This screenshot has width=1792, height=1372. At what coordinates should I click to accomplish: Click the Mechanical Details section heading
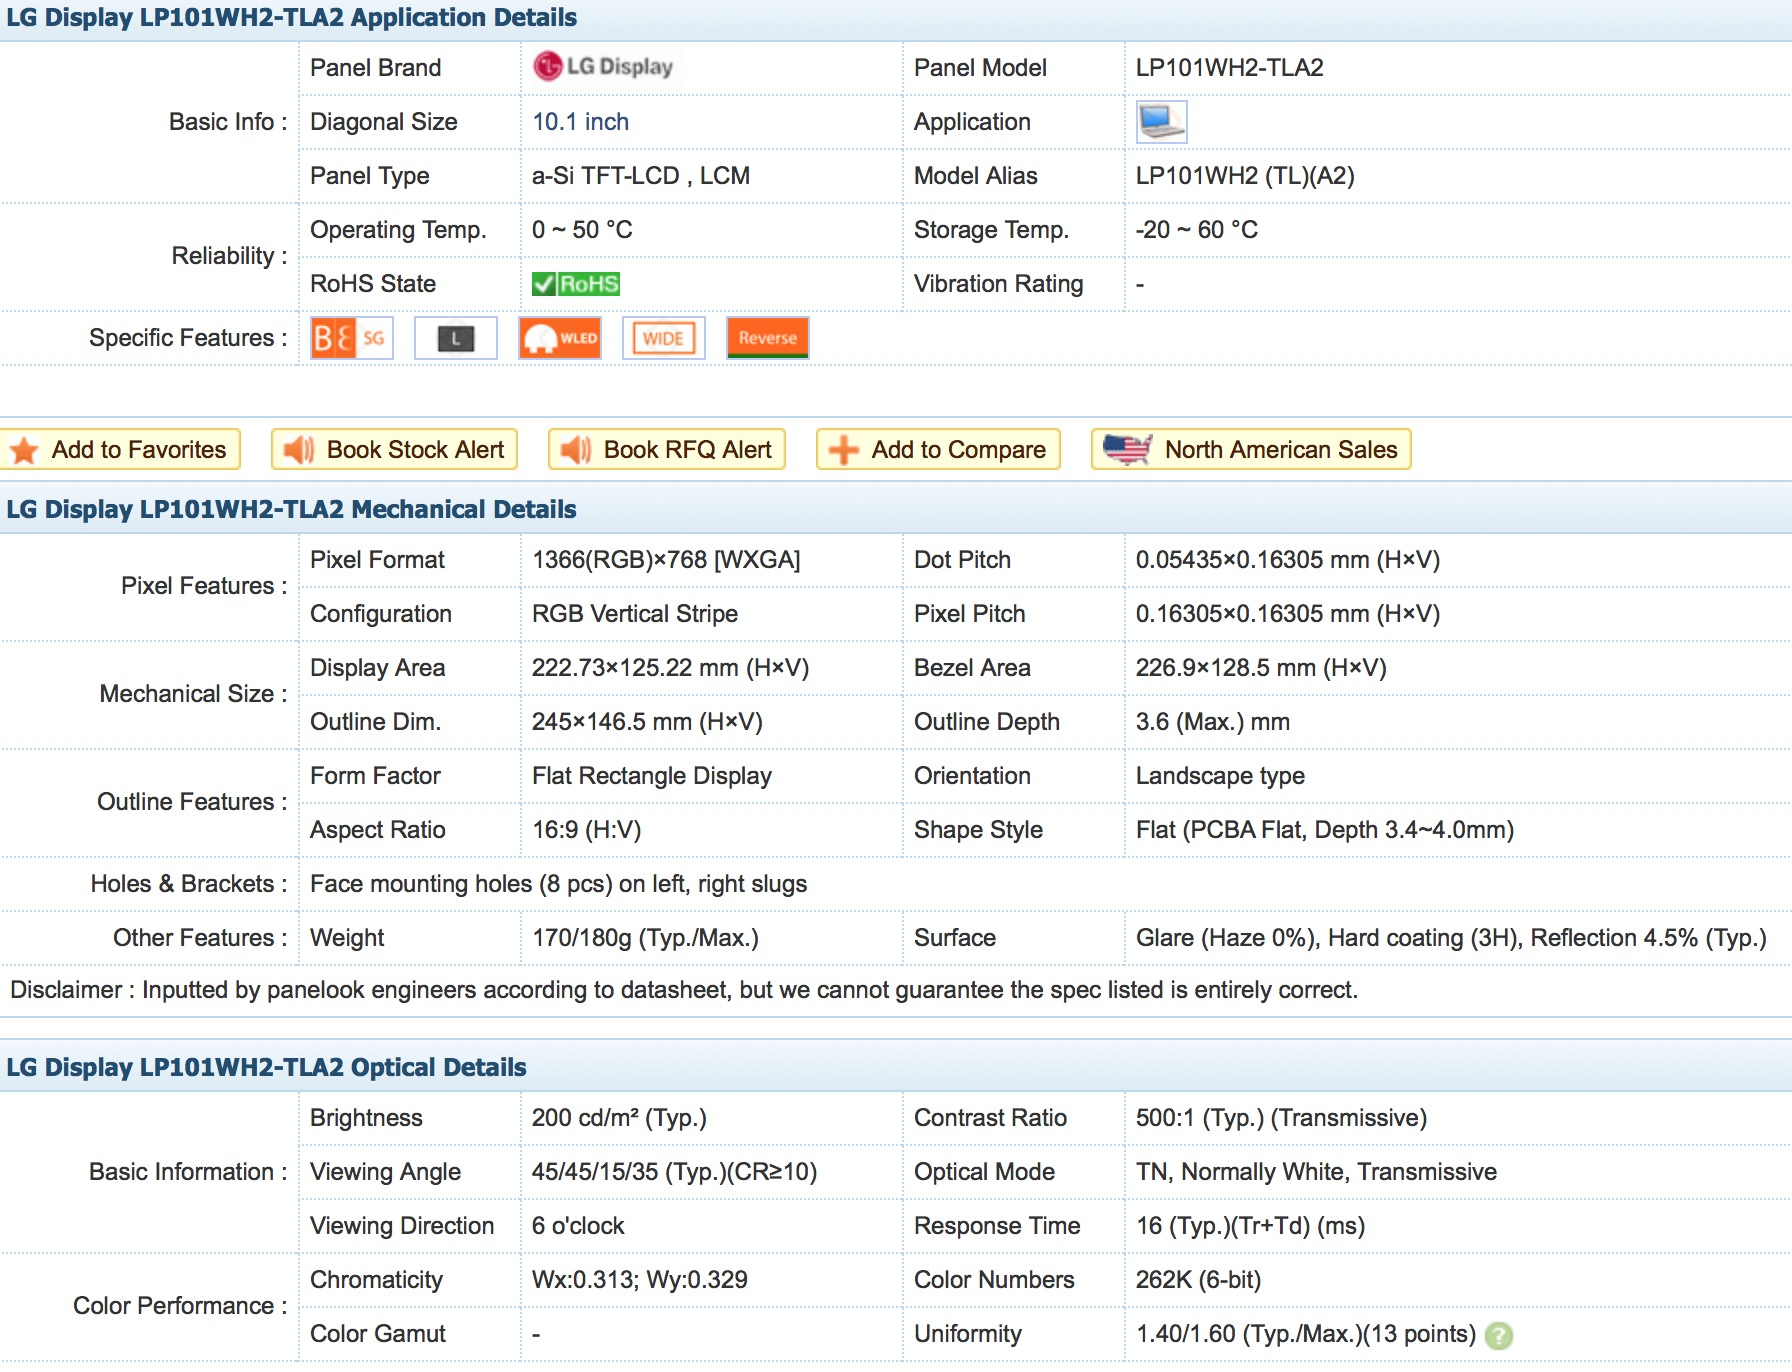click(x=291, y=510)
